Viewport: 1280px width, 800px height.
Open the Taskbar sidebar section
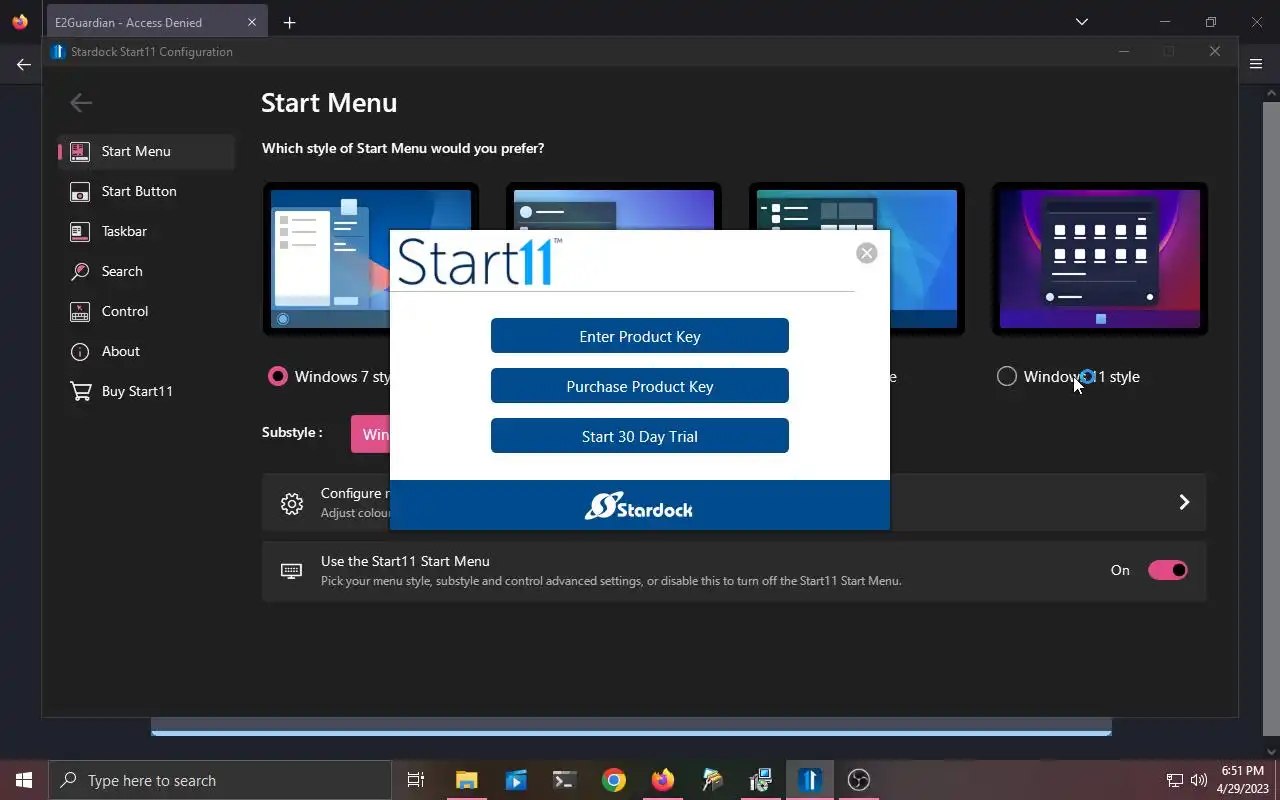point(146,231)
